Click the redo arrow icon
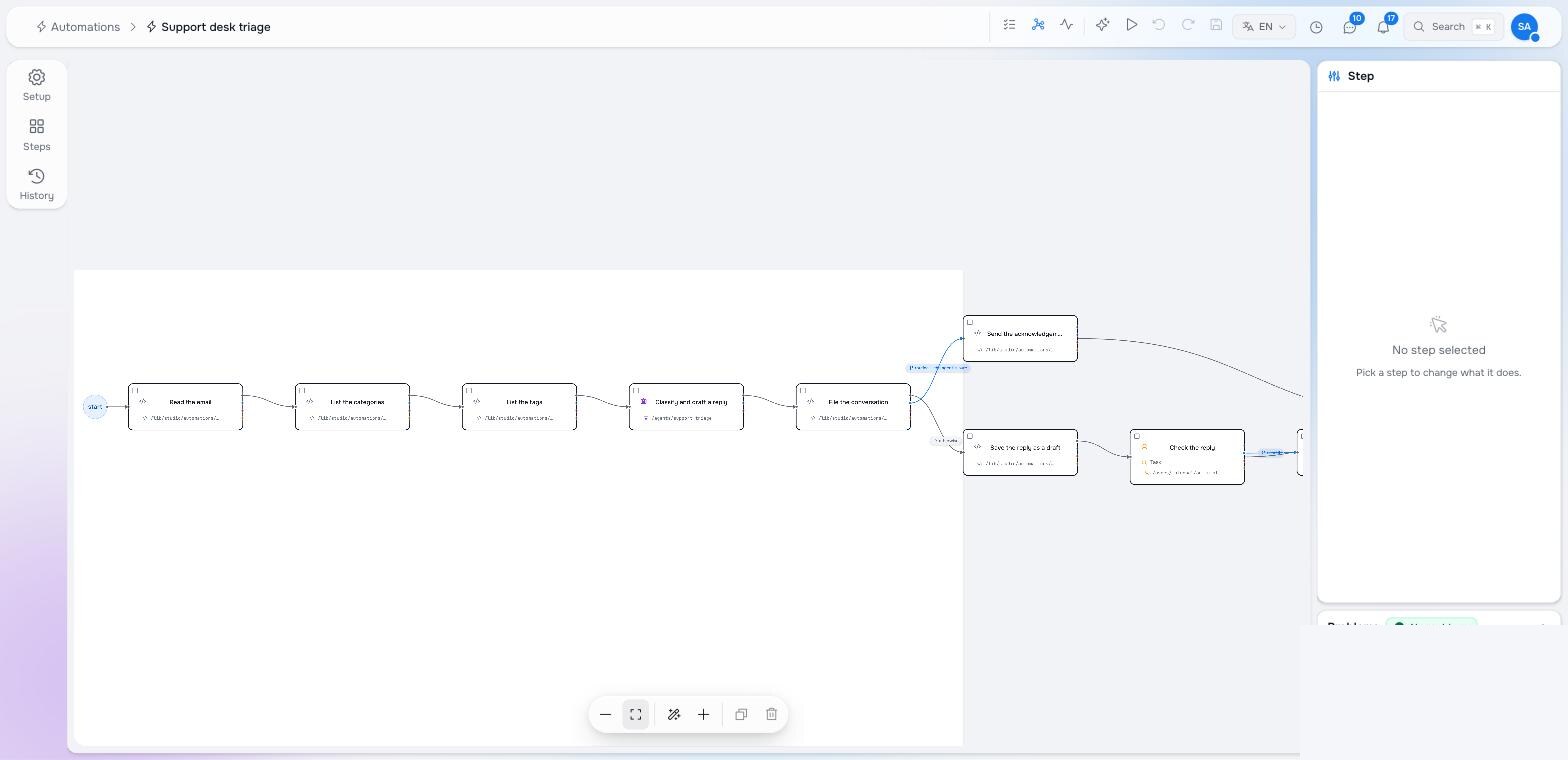Viewport: 1568px width, 760px height. 1188,25
